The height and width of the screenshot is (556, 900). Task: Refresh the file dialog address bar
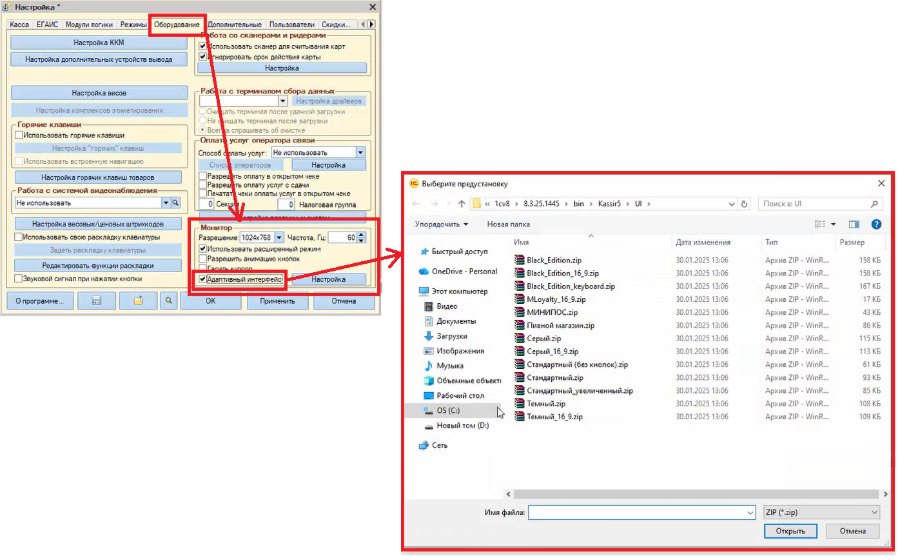[x=744, y=204]
